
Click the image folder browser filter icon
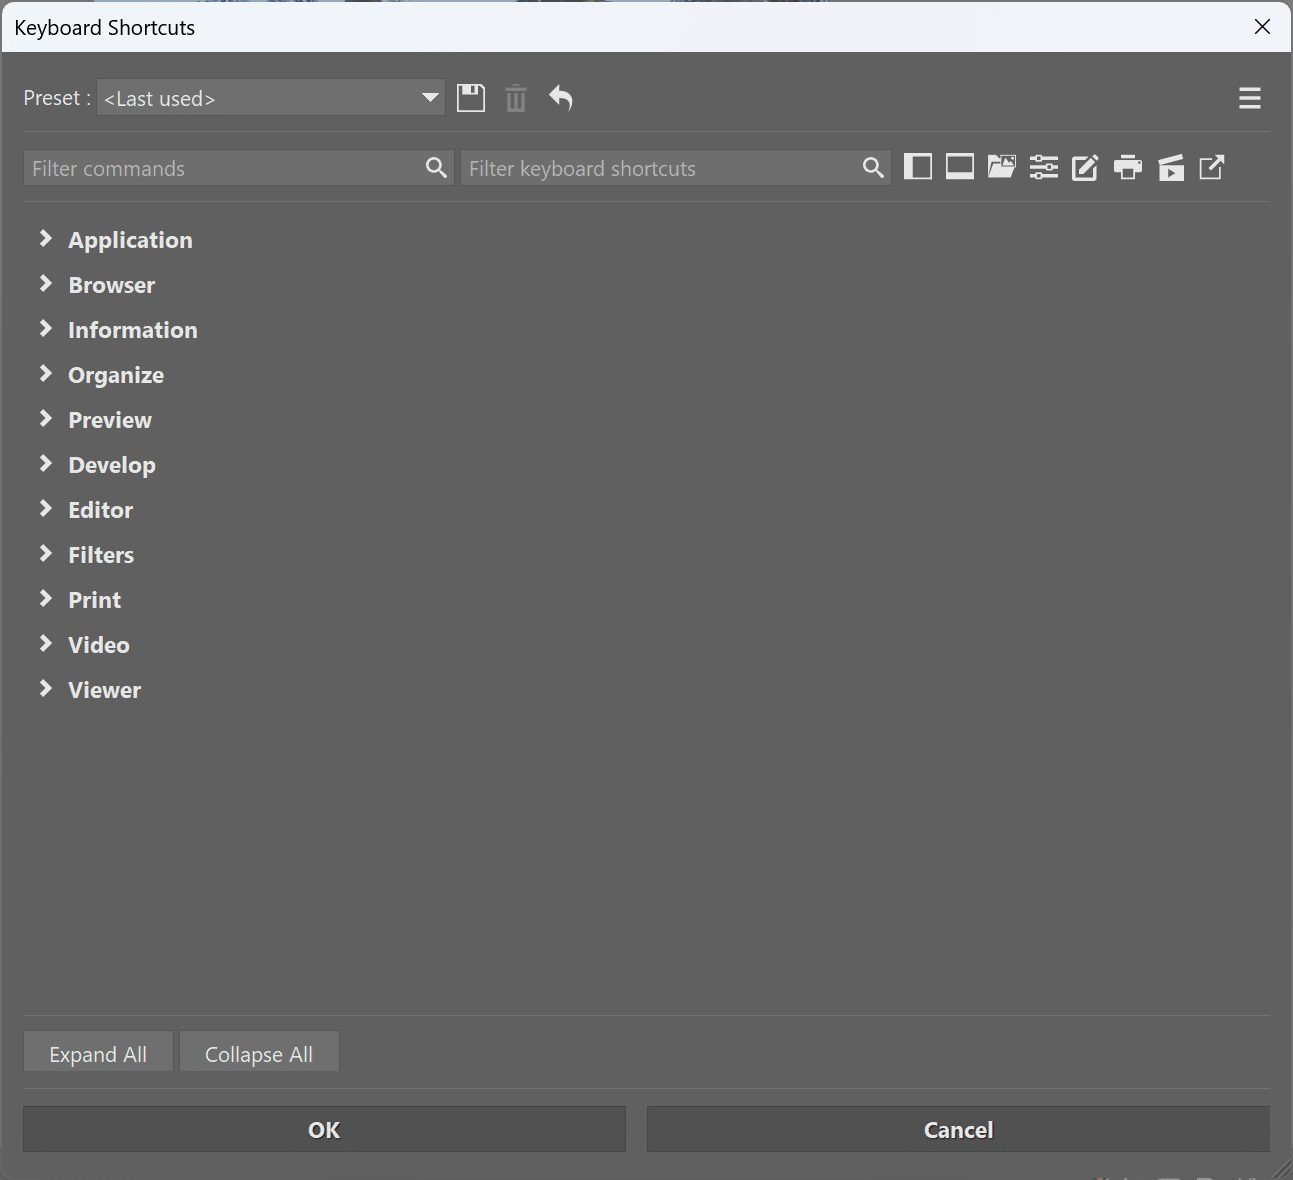coord(1001,167)
